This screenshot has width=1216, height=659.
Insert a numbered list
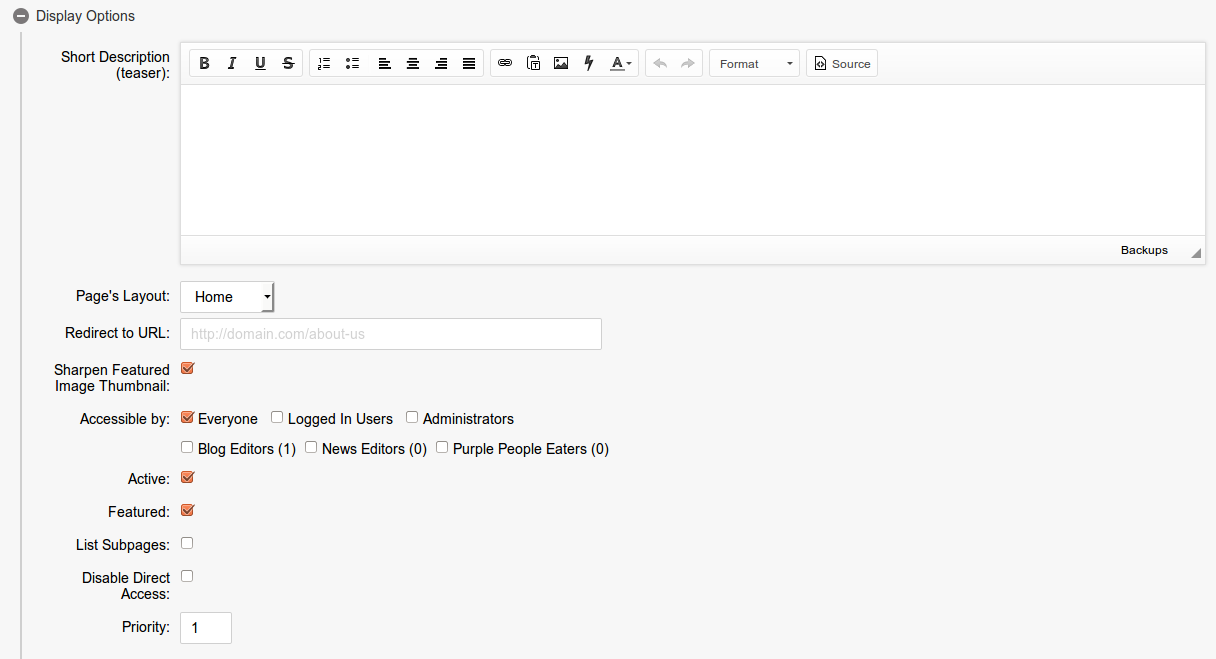tap(324, 64)
